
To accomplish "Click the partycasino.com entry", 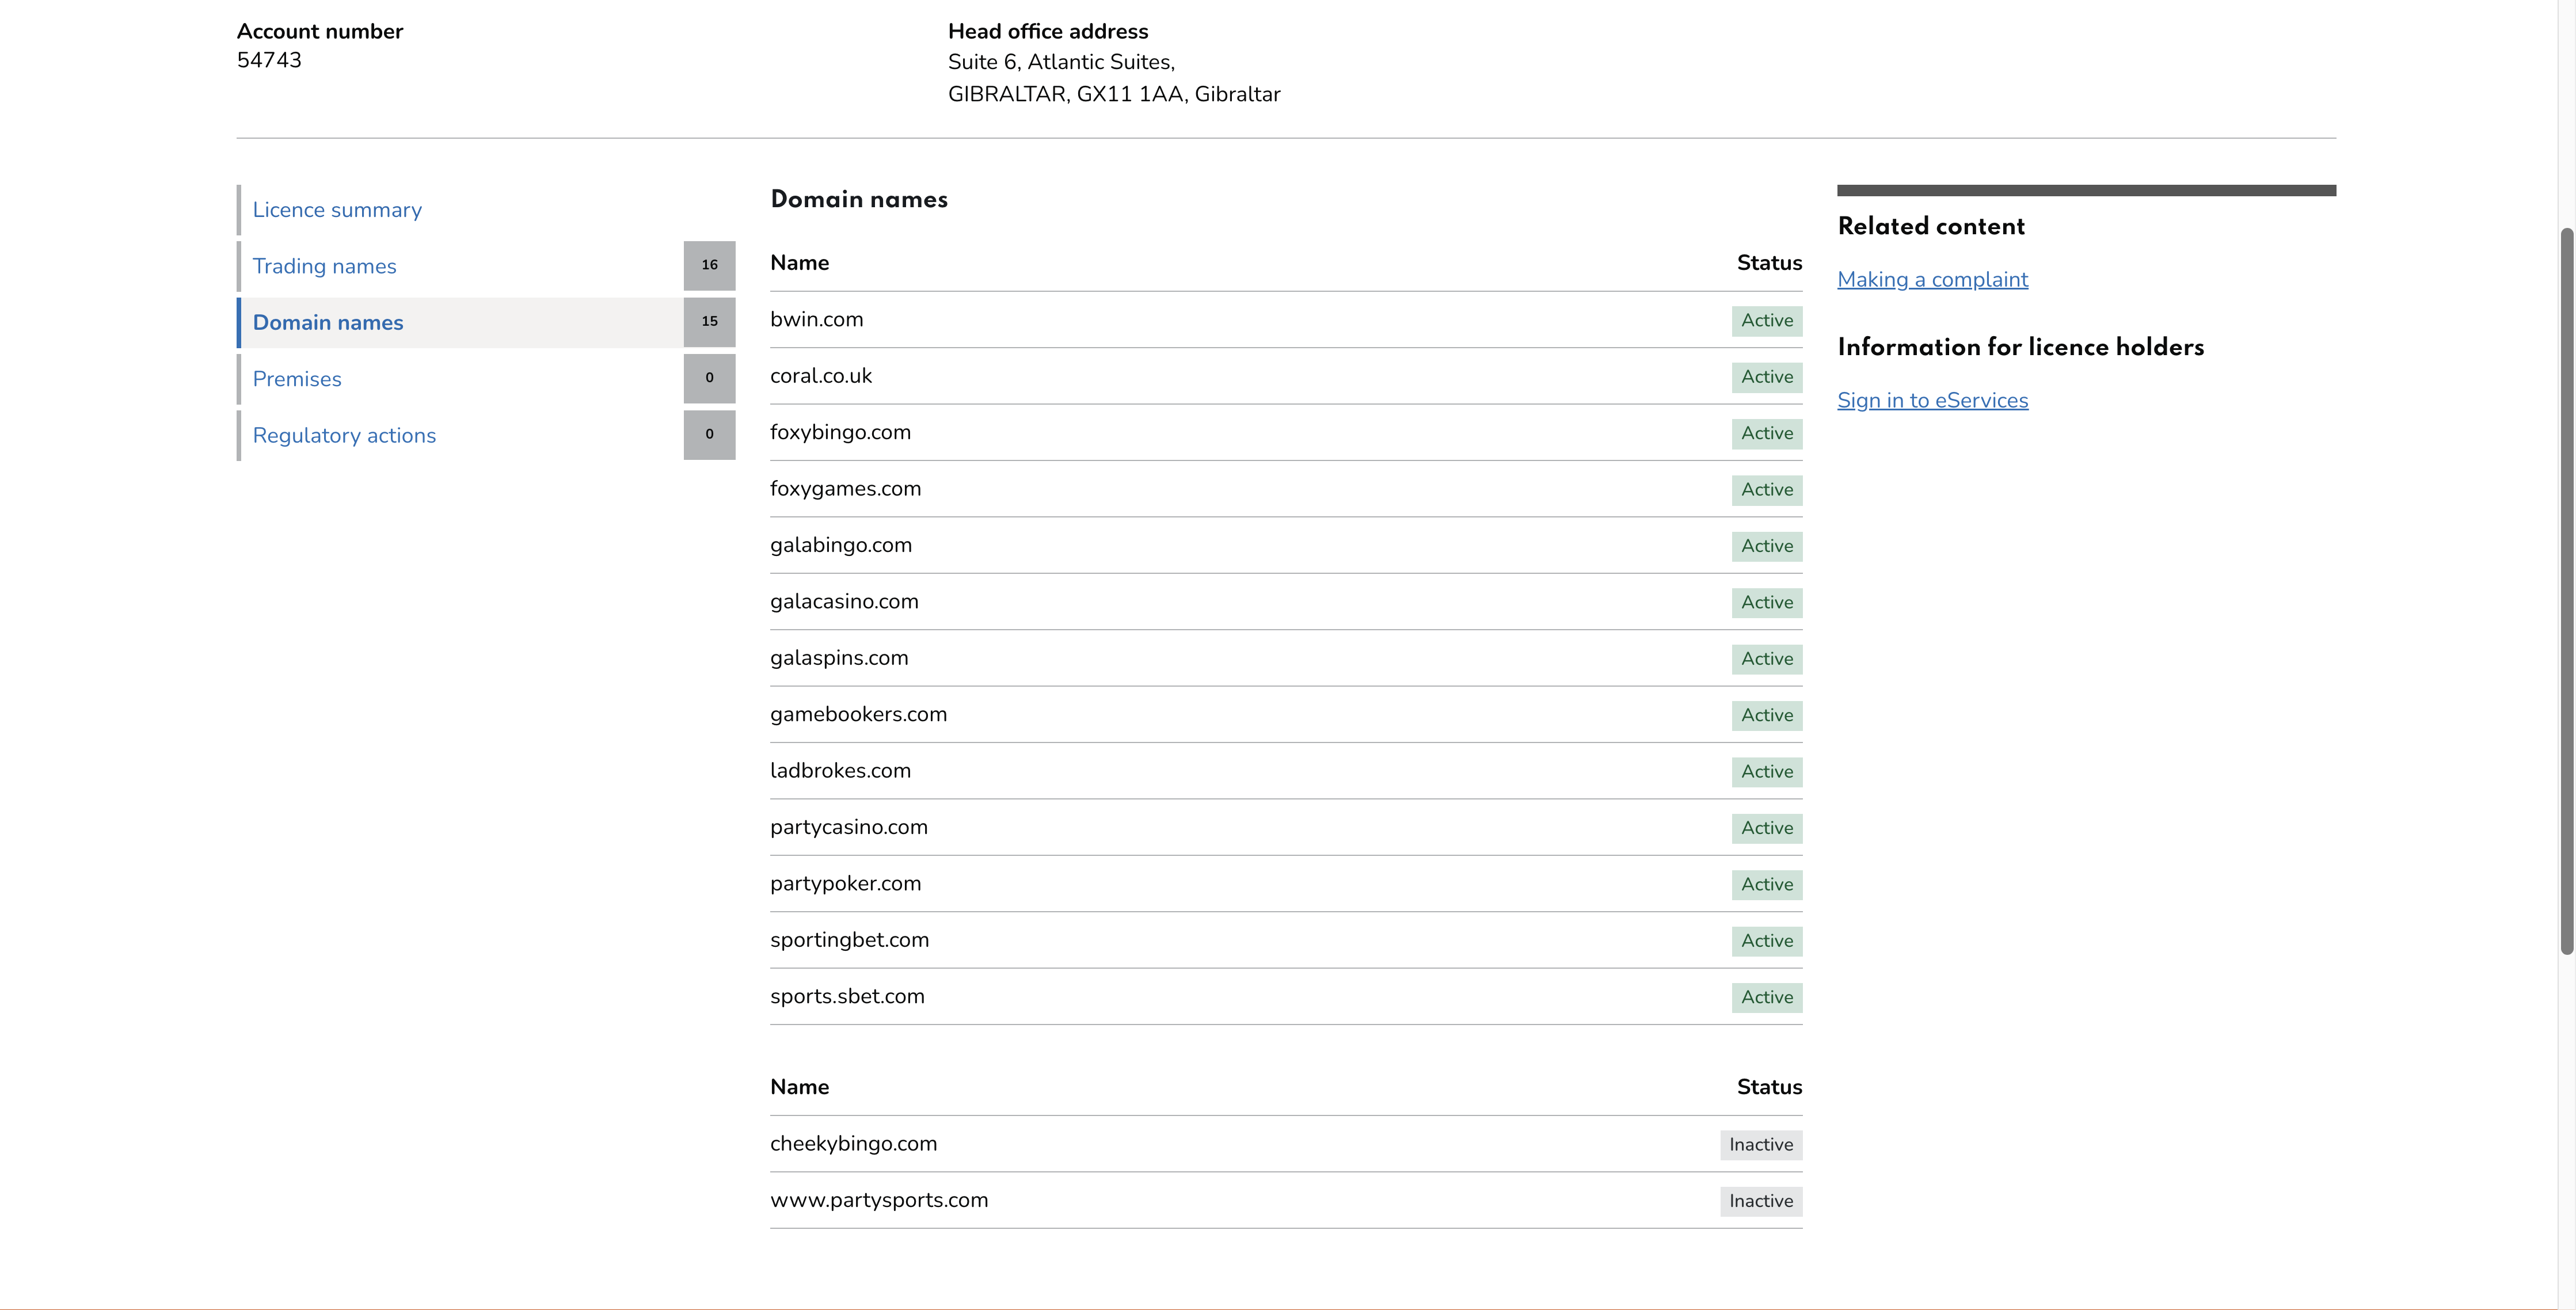I will pyautogui.click(x=849, y=827).
